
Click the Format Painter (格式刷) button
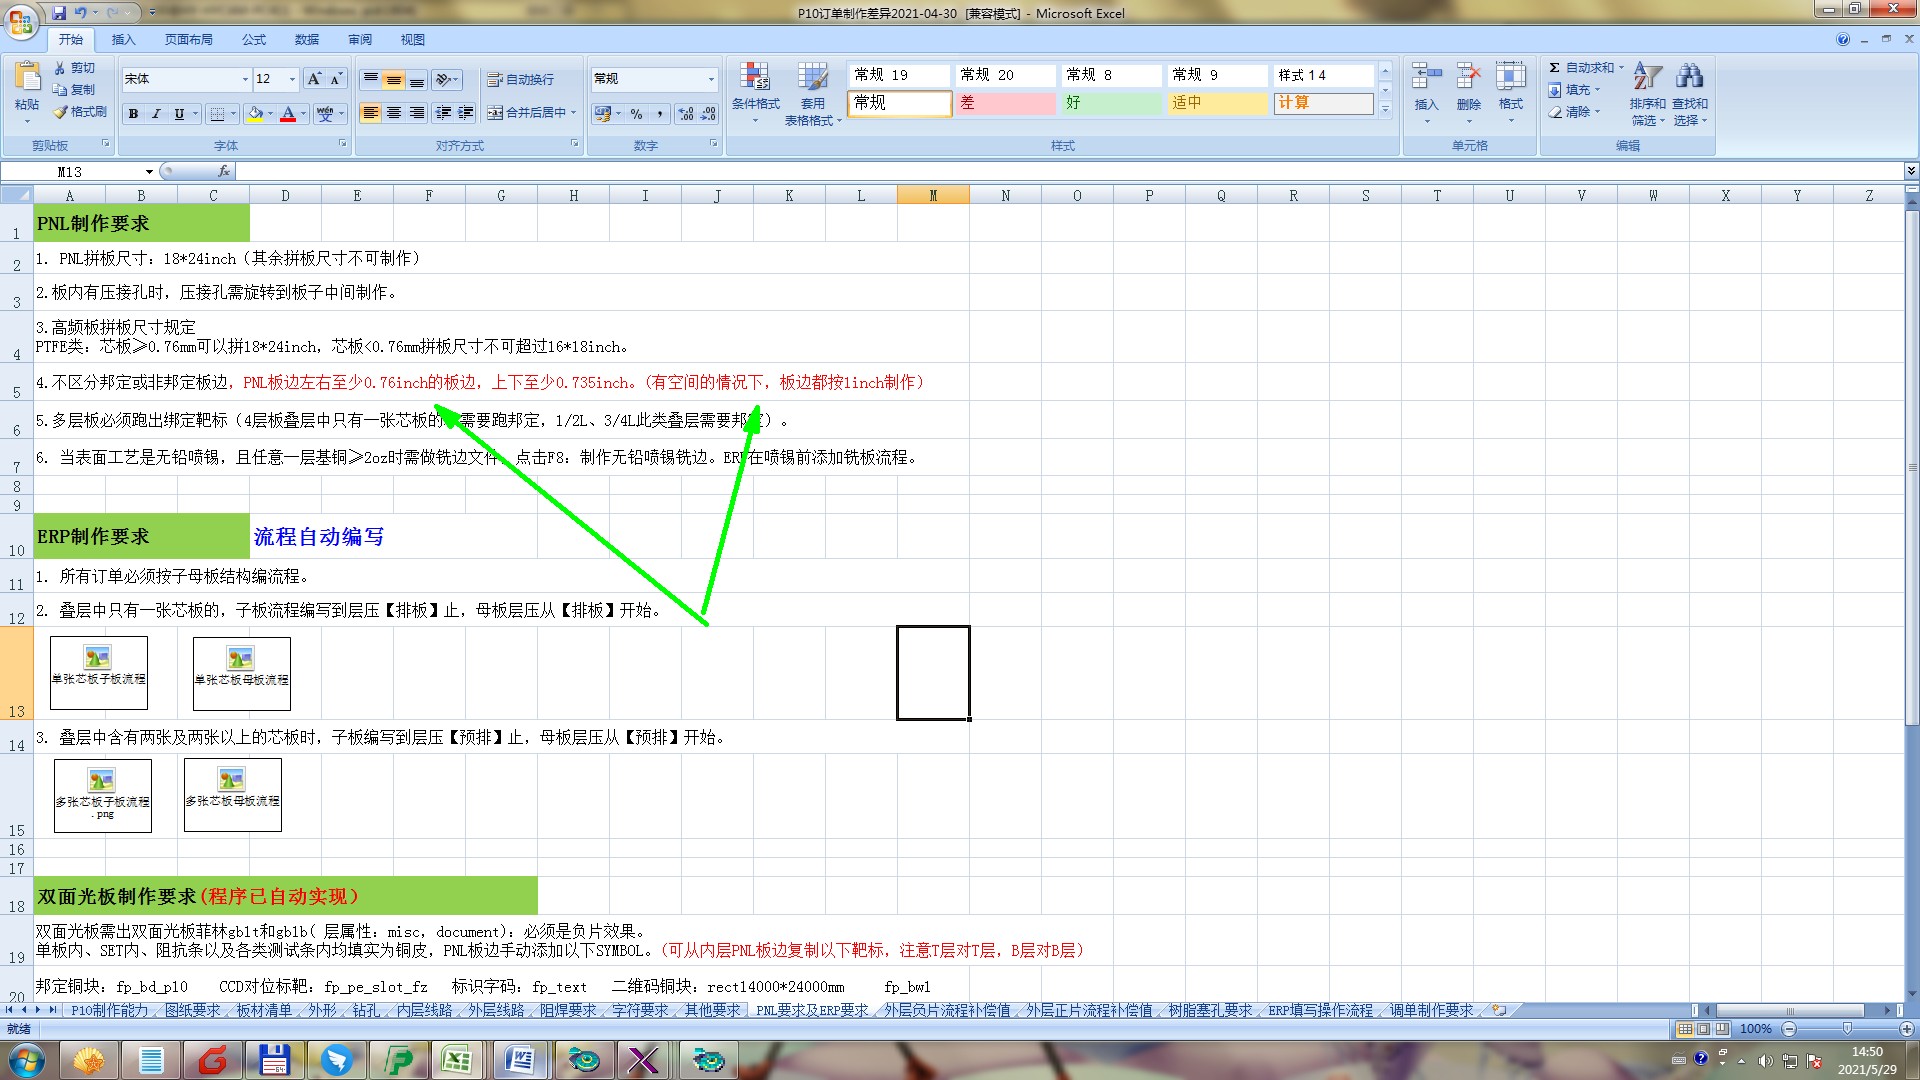(80, 112)
